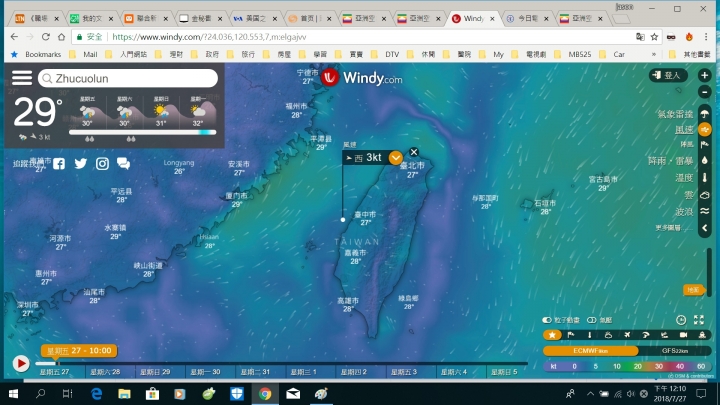This screenshot has height=405, width=720.
Task: Bookmark this page with star icon
Action: tap(654, 37)
